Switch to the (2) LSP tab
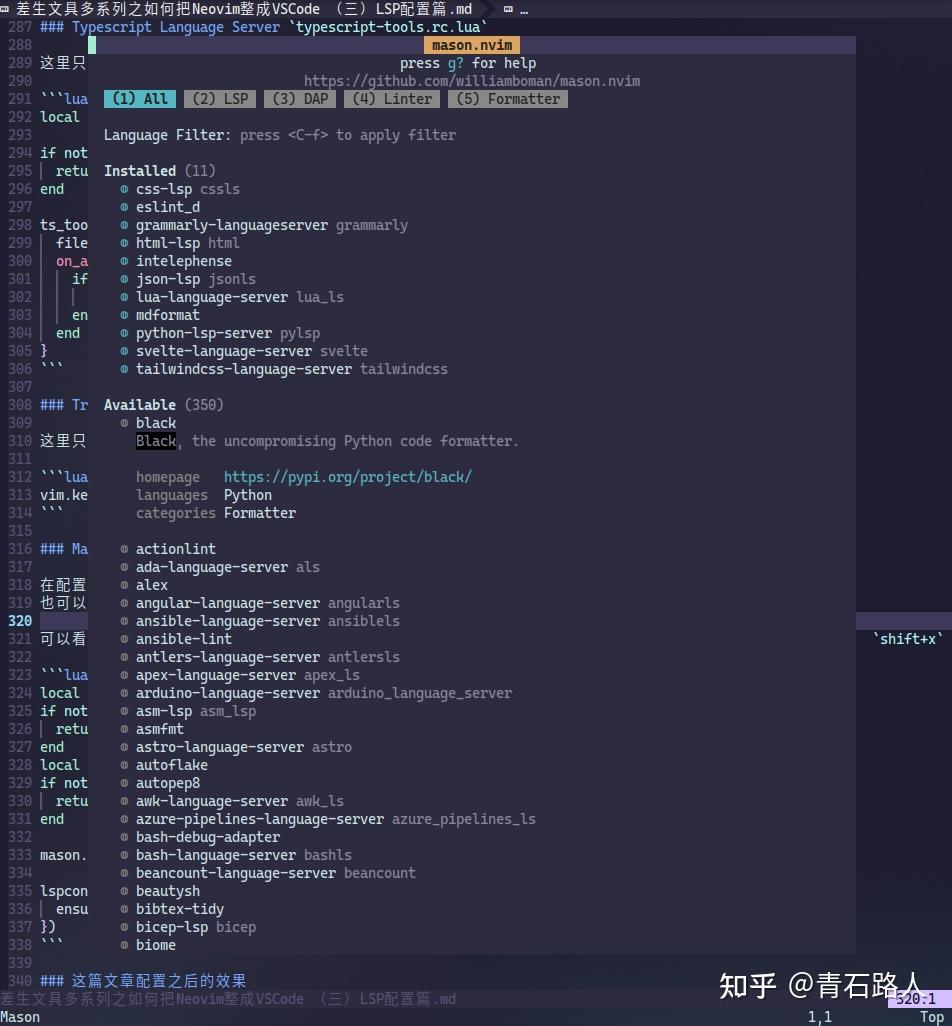This screenshot has height=1026, width=952. click(219, 99)
